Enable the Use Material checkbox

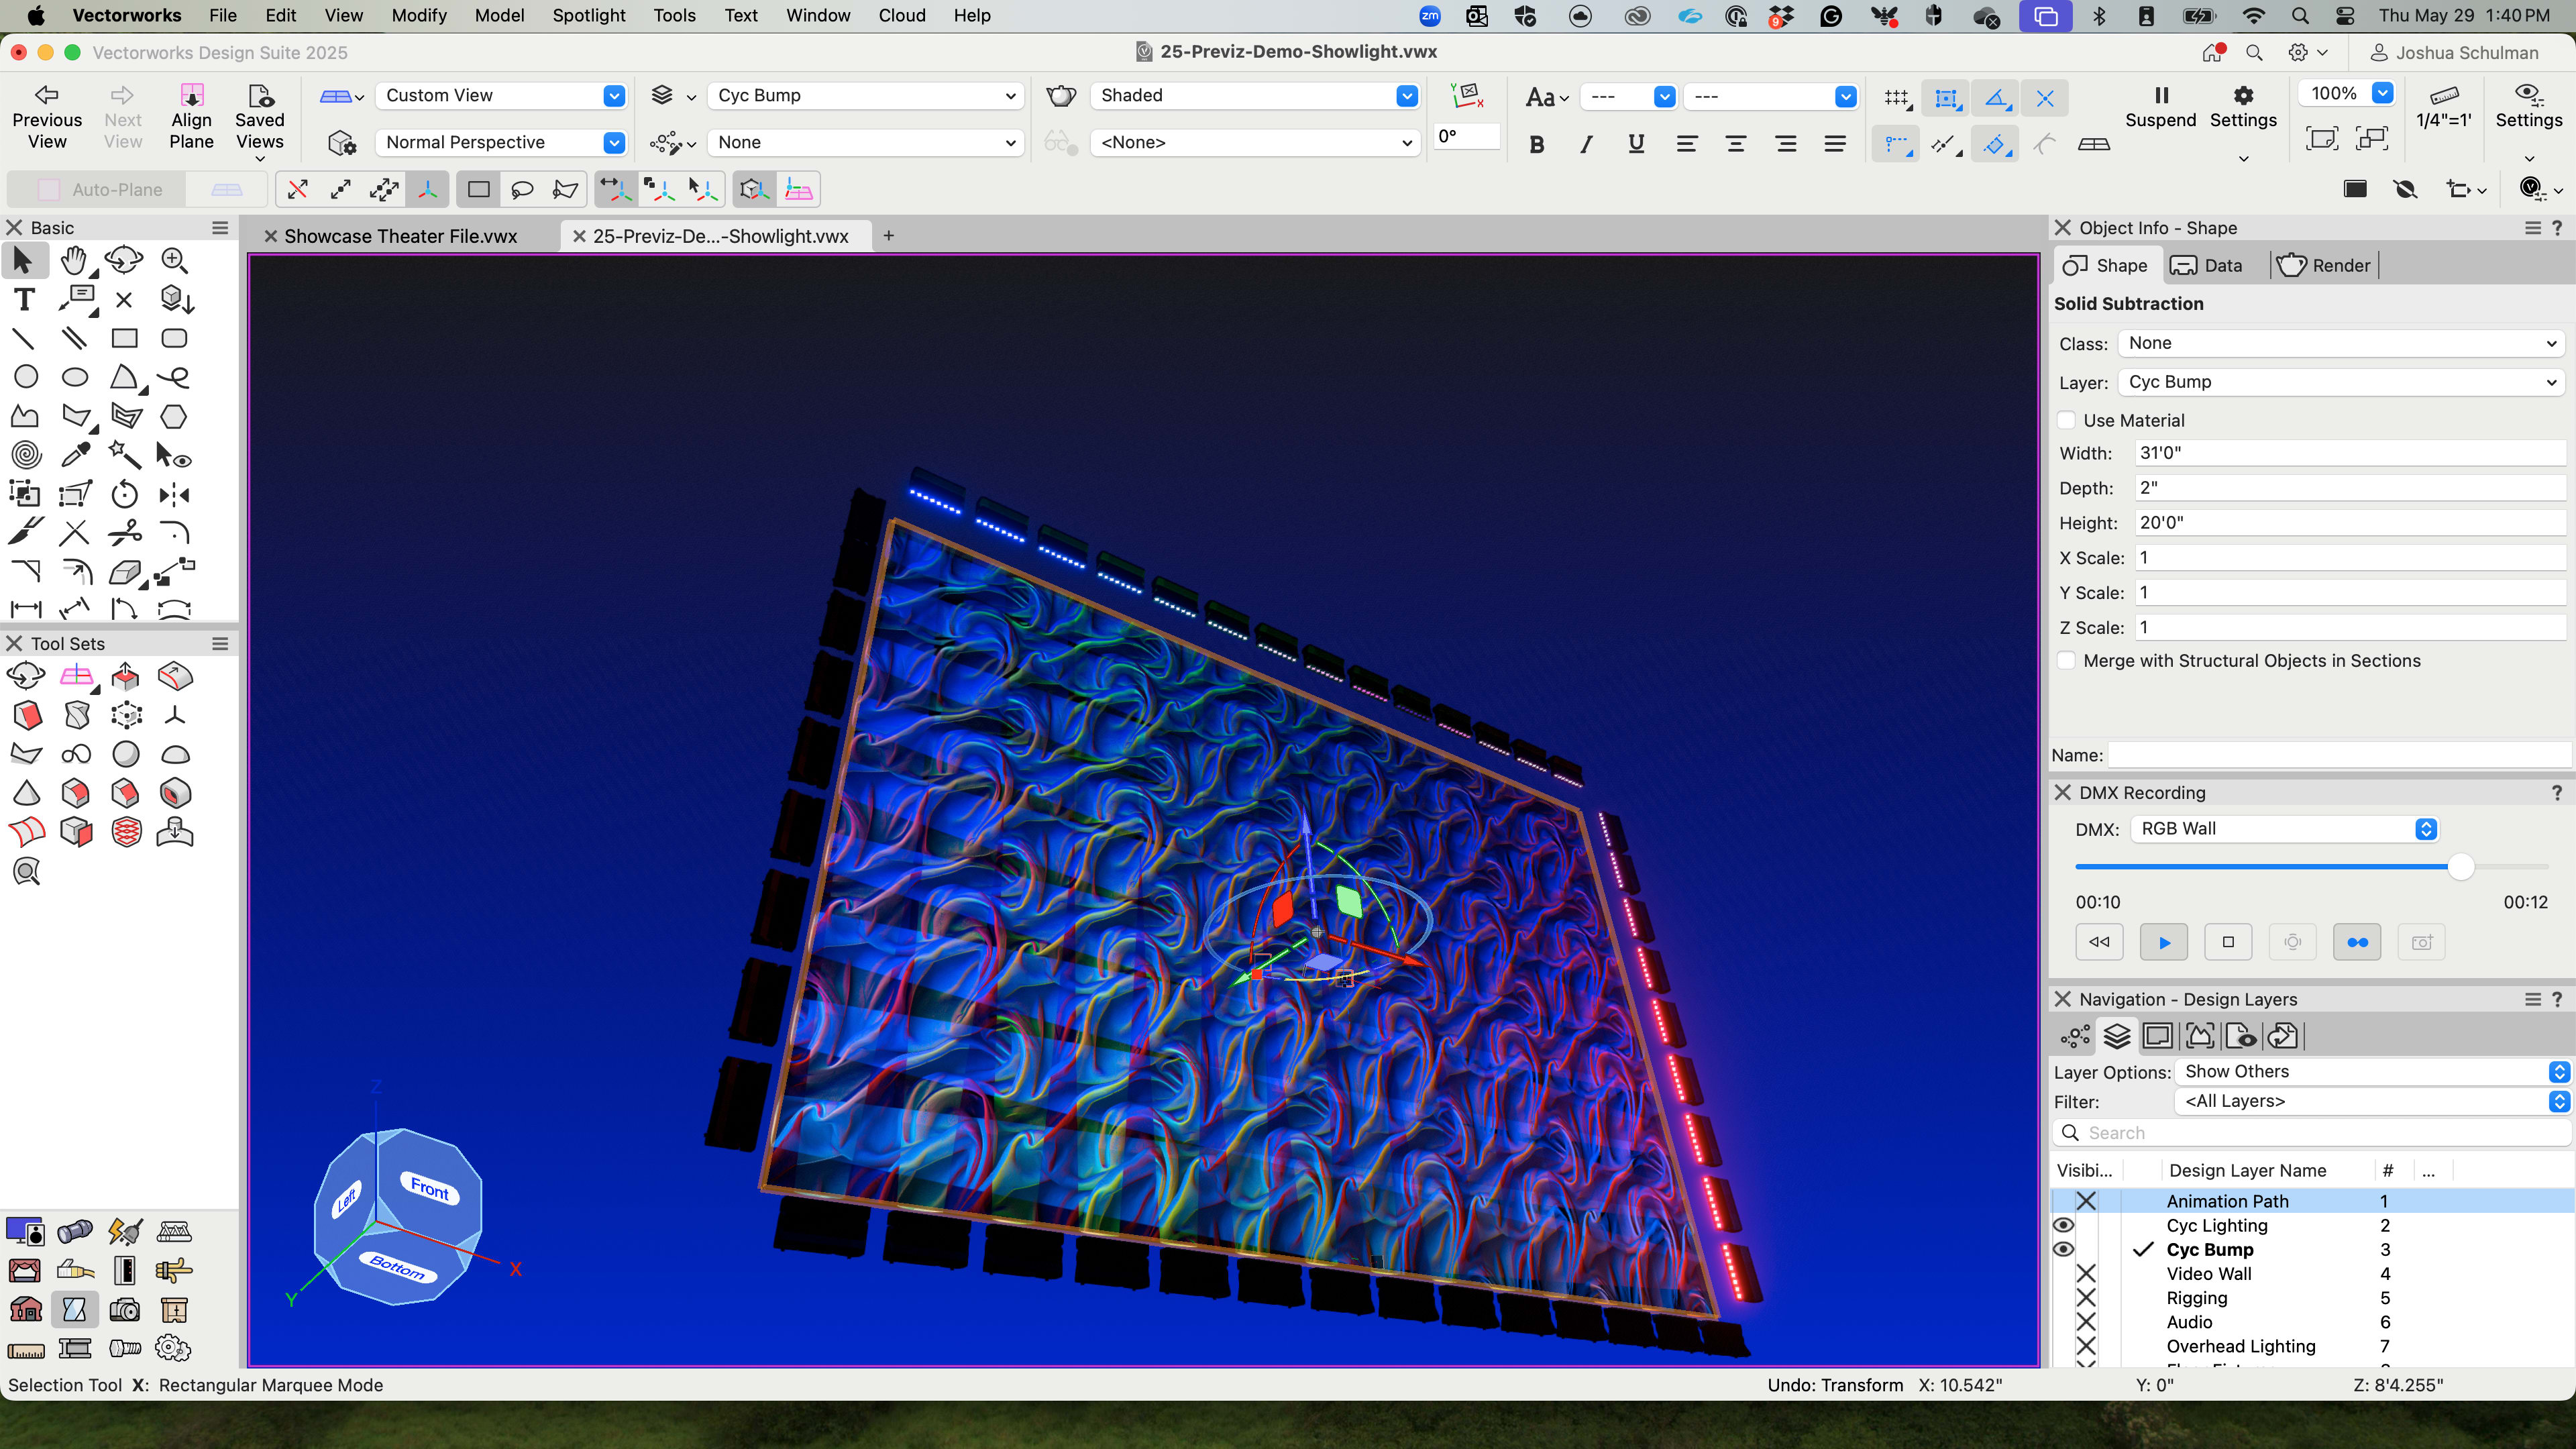click(x=2066, y=420)
